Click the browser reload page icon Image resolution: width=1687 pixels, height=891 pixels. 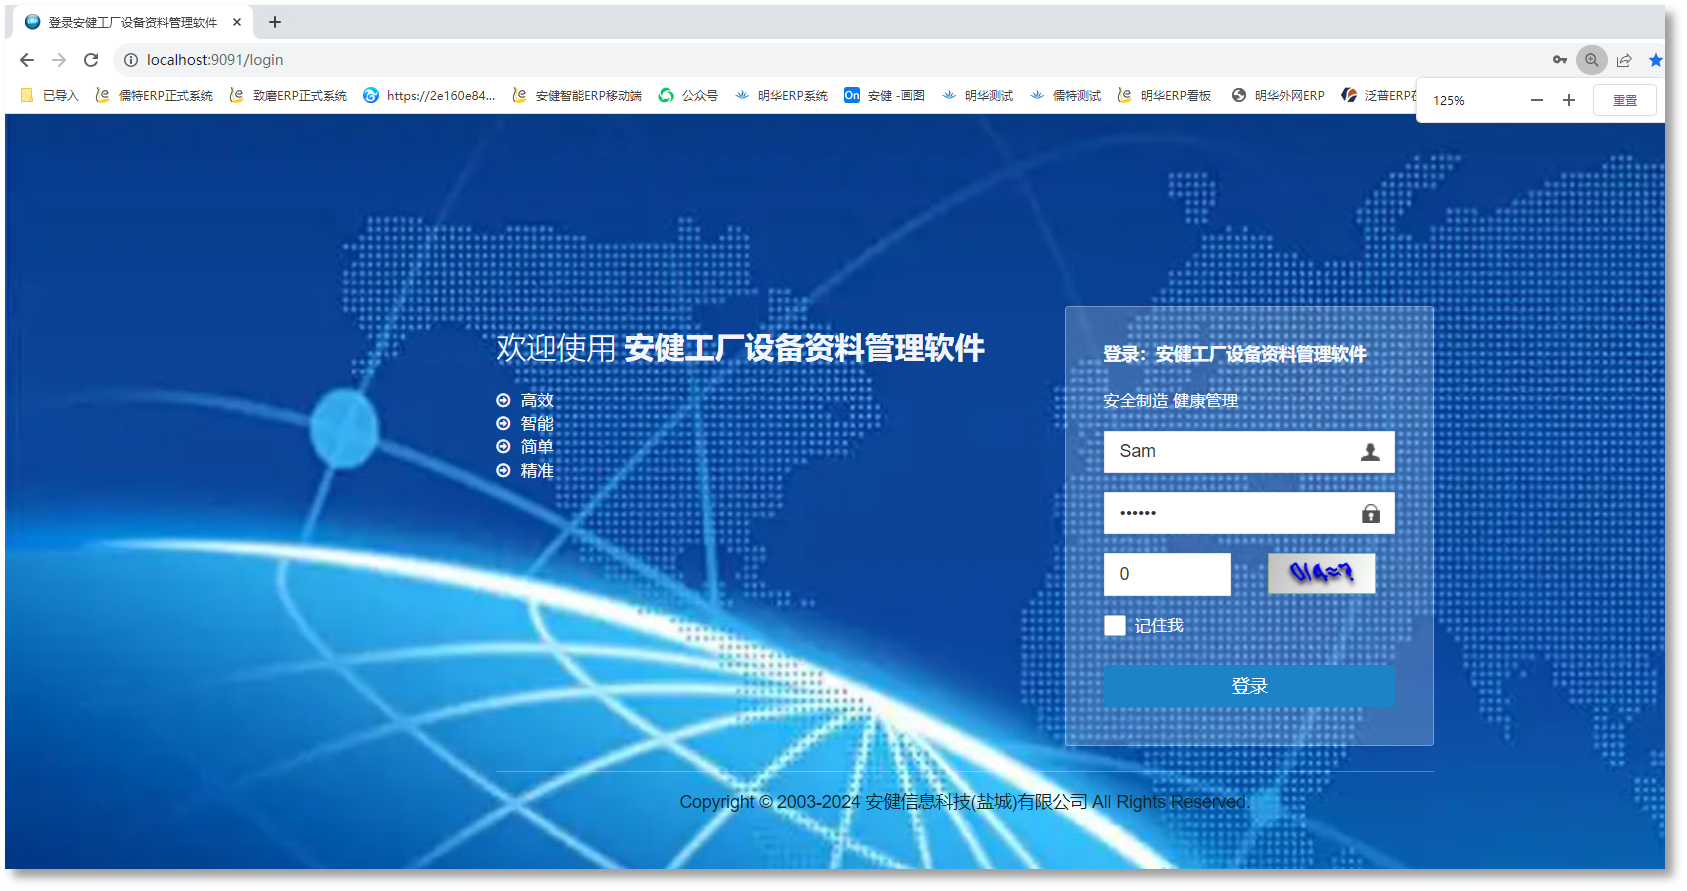pyautogui.click(x=91, y=60)
